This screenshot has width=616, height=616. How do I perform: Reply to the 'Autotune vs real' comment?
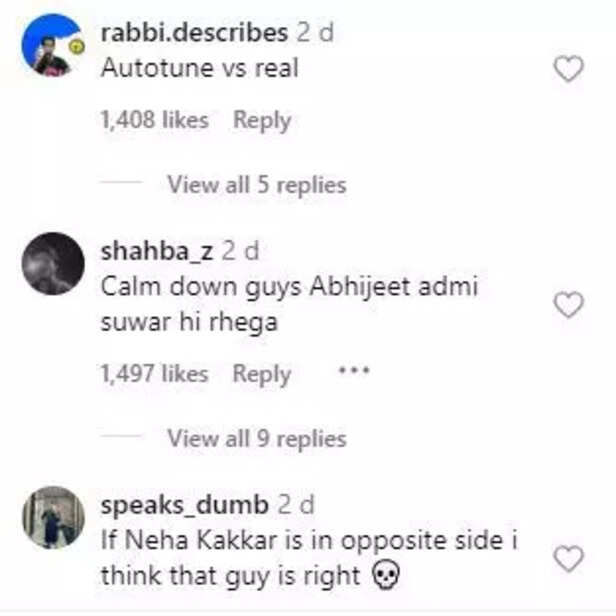click(x=262, y=120)
